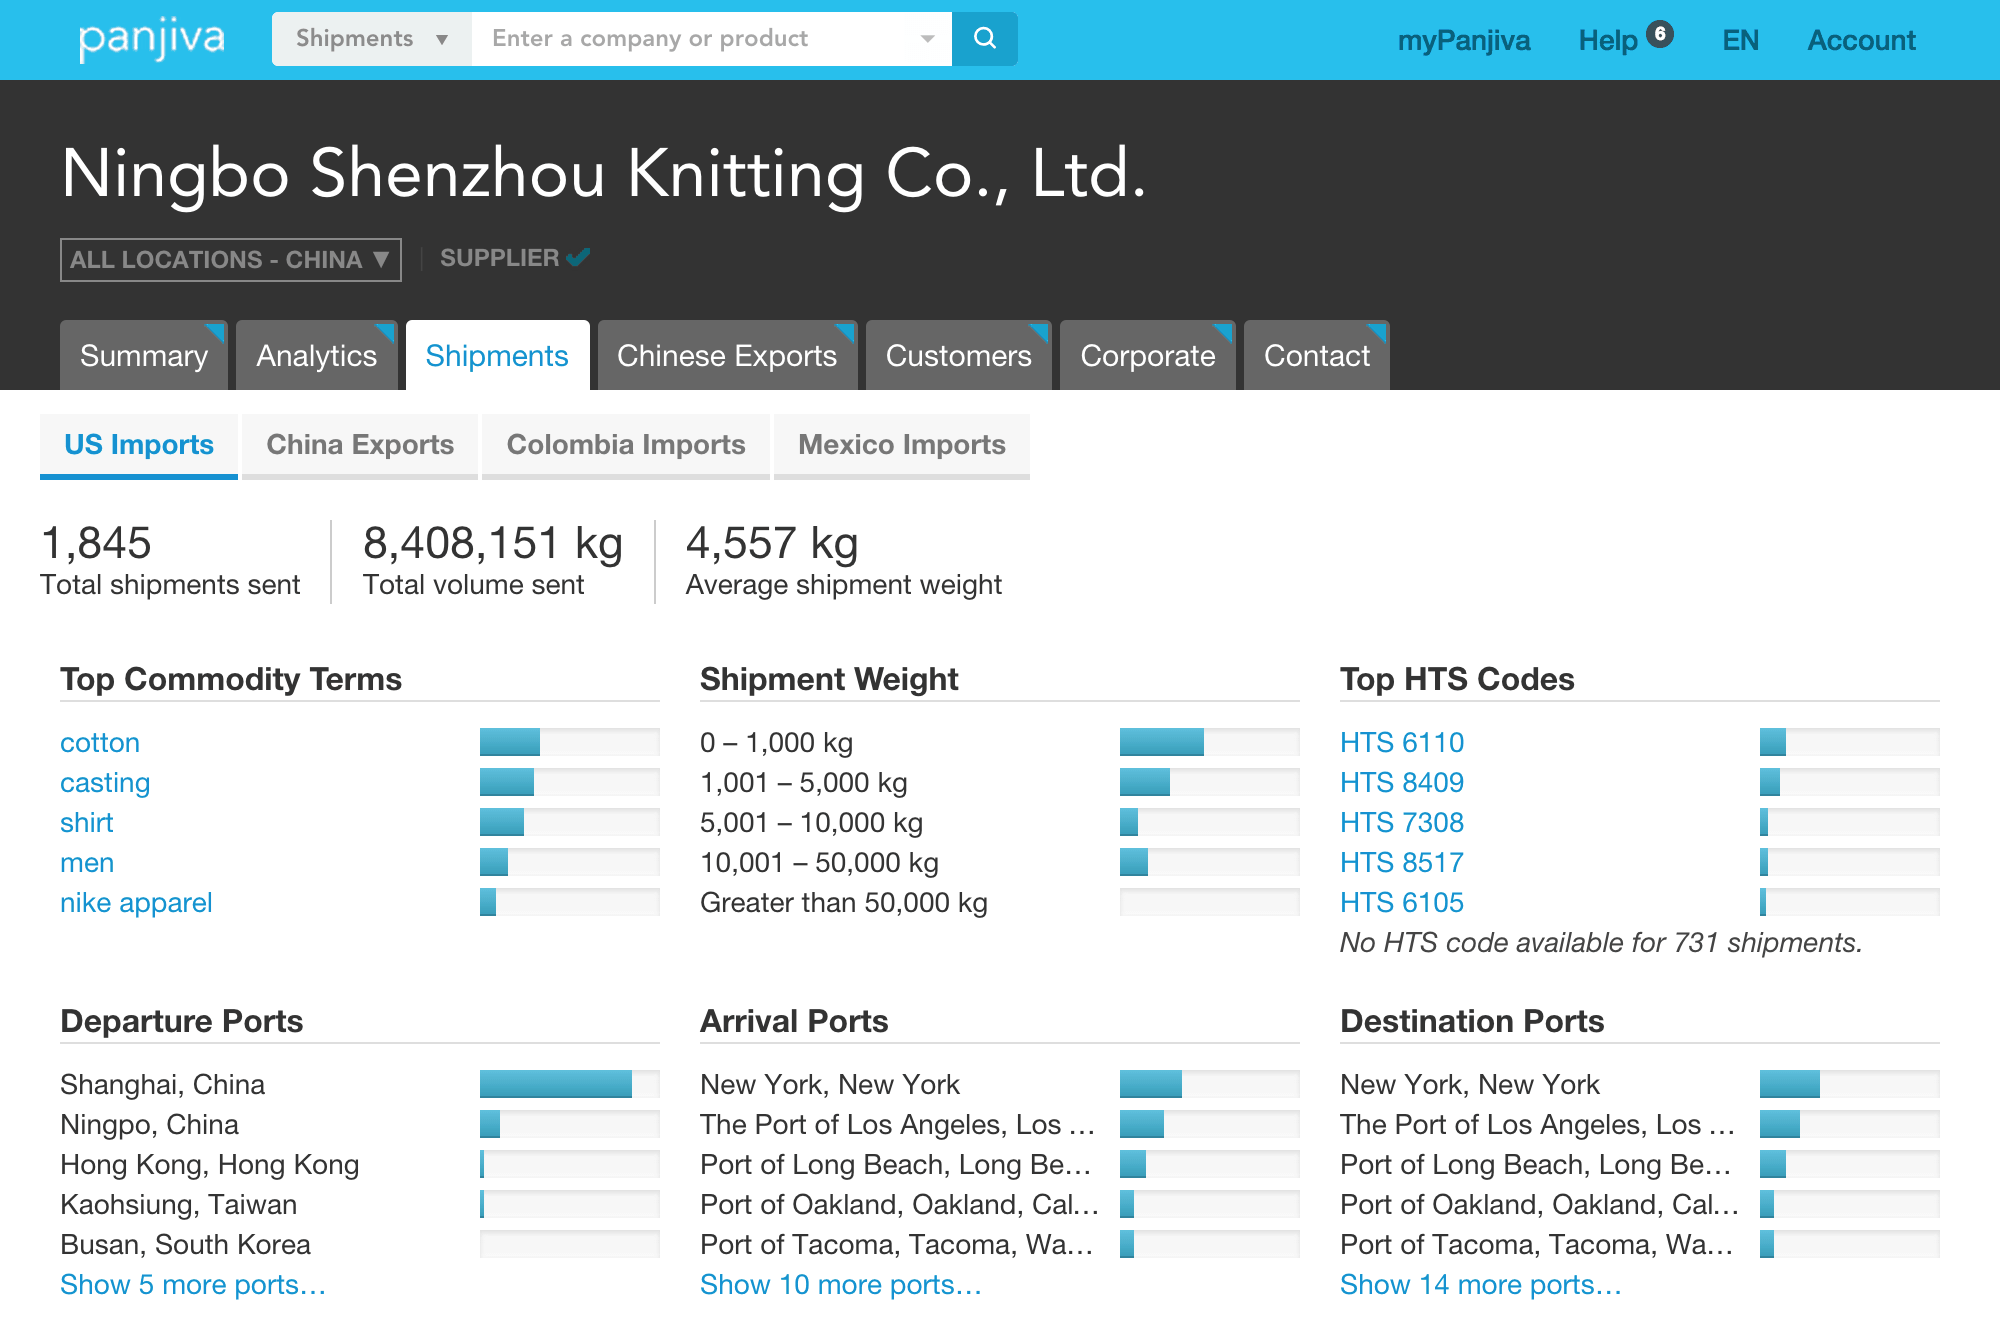
Task: Select the US Imports sub-tab
Action: click(x=139, y=445)
